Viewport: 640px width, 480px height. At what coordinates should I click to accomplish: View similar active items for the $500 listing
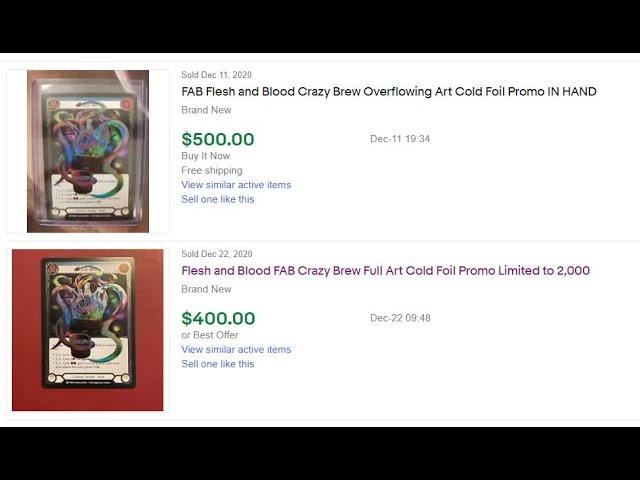click(236, 185)
